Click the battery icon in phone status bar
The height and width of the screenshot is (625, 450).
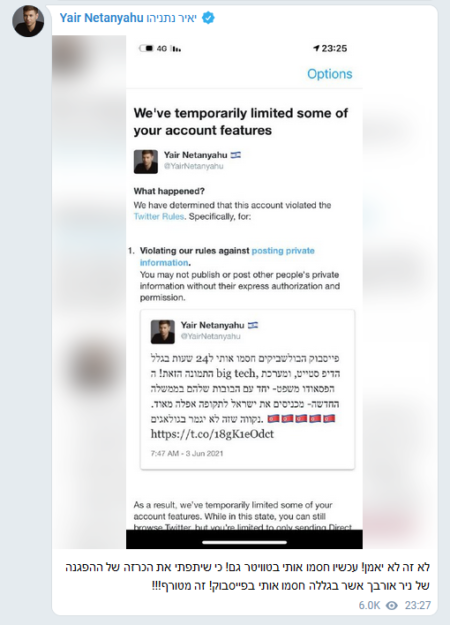pyautogui.click(x=146, y=48)
